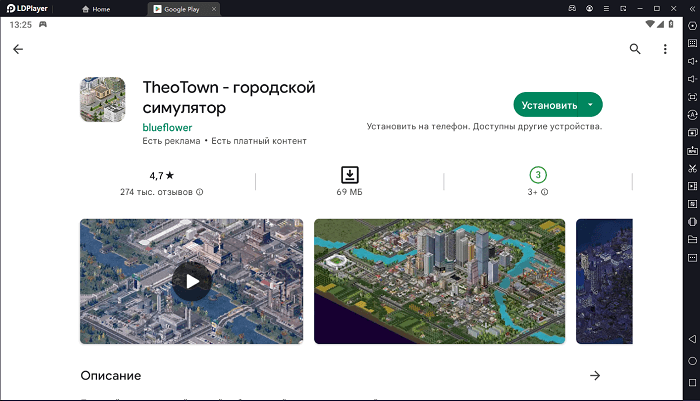
Task: Close the Google Play tab
Action: pos(214,9)
